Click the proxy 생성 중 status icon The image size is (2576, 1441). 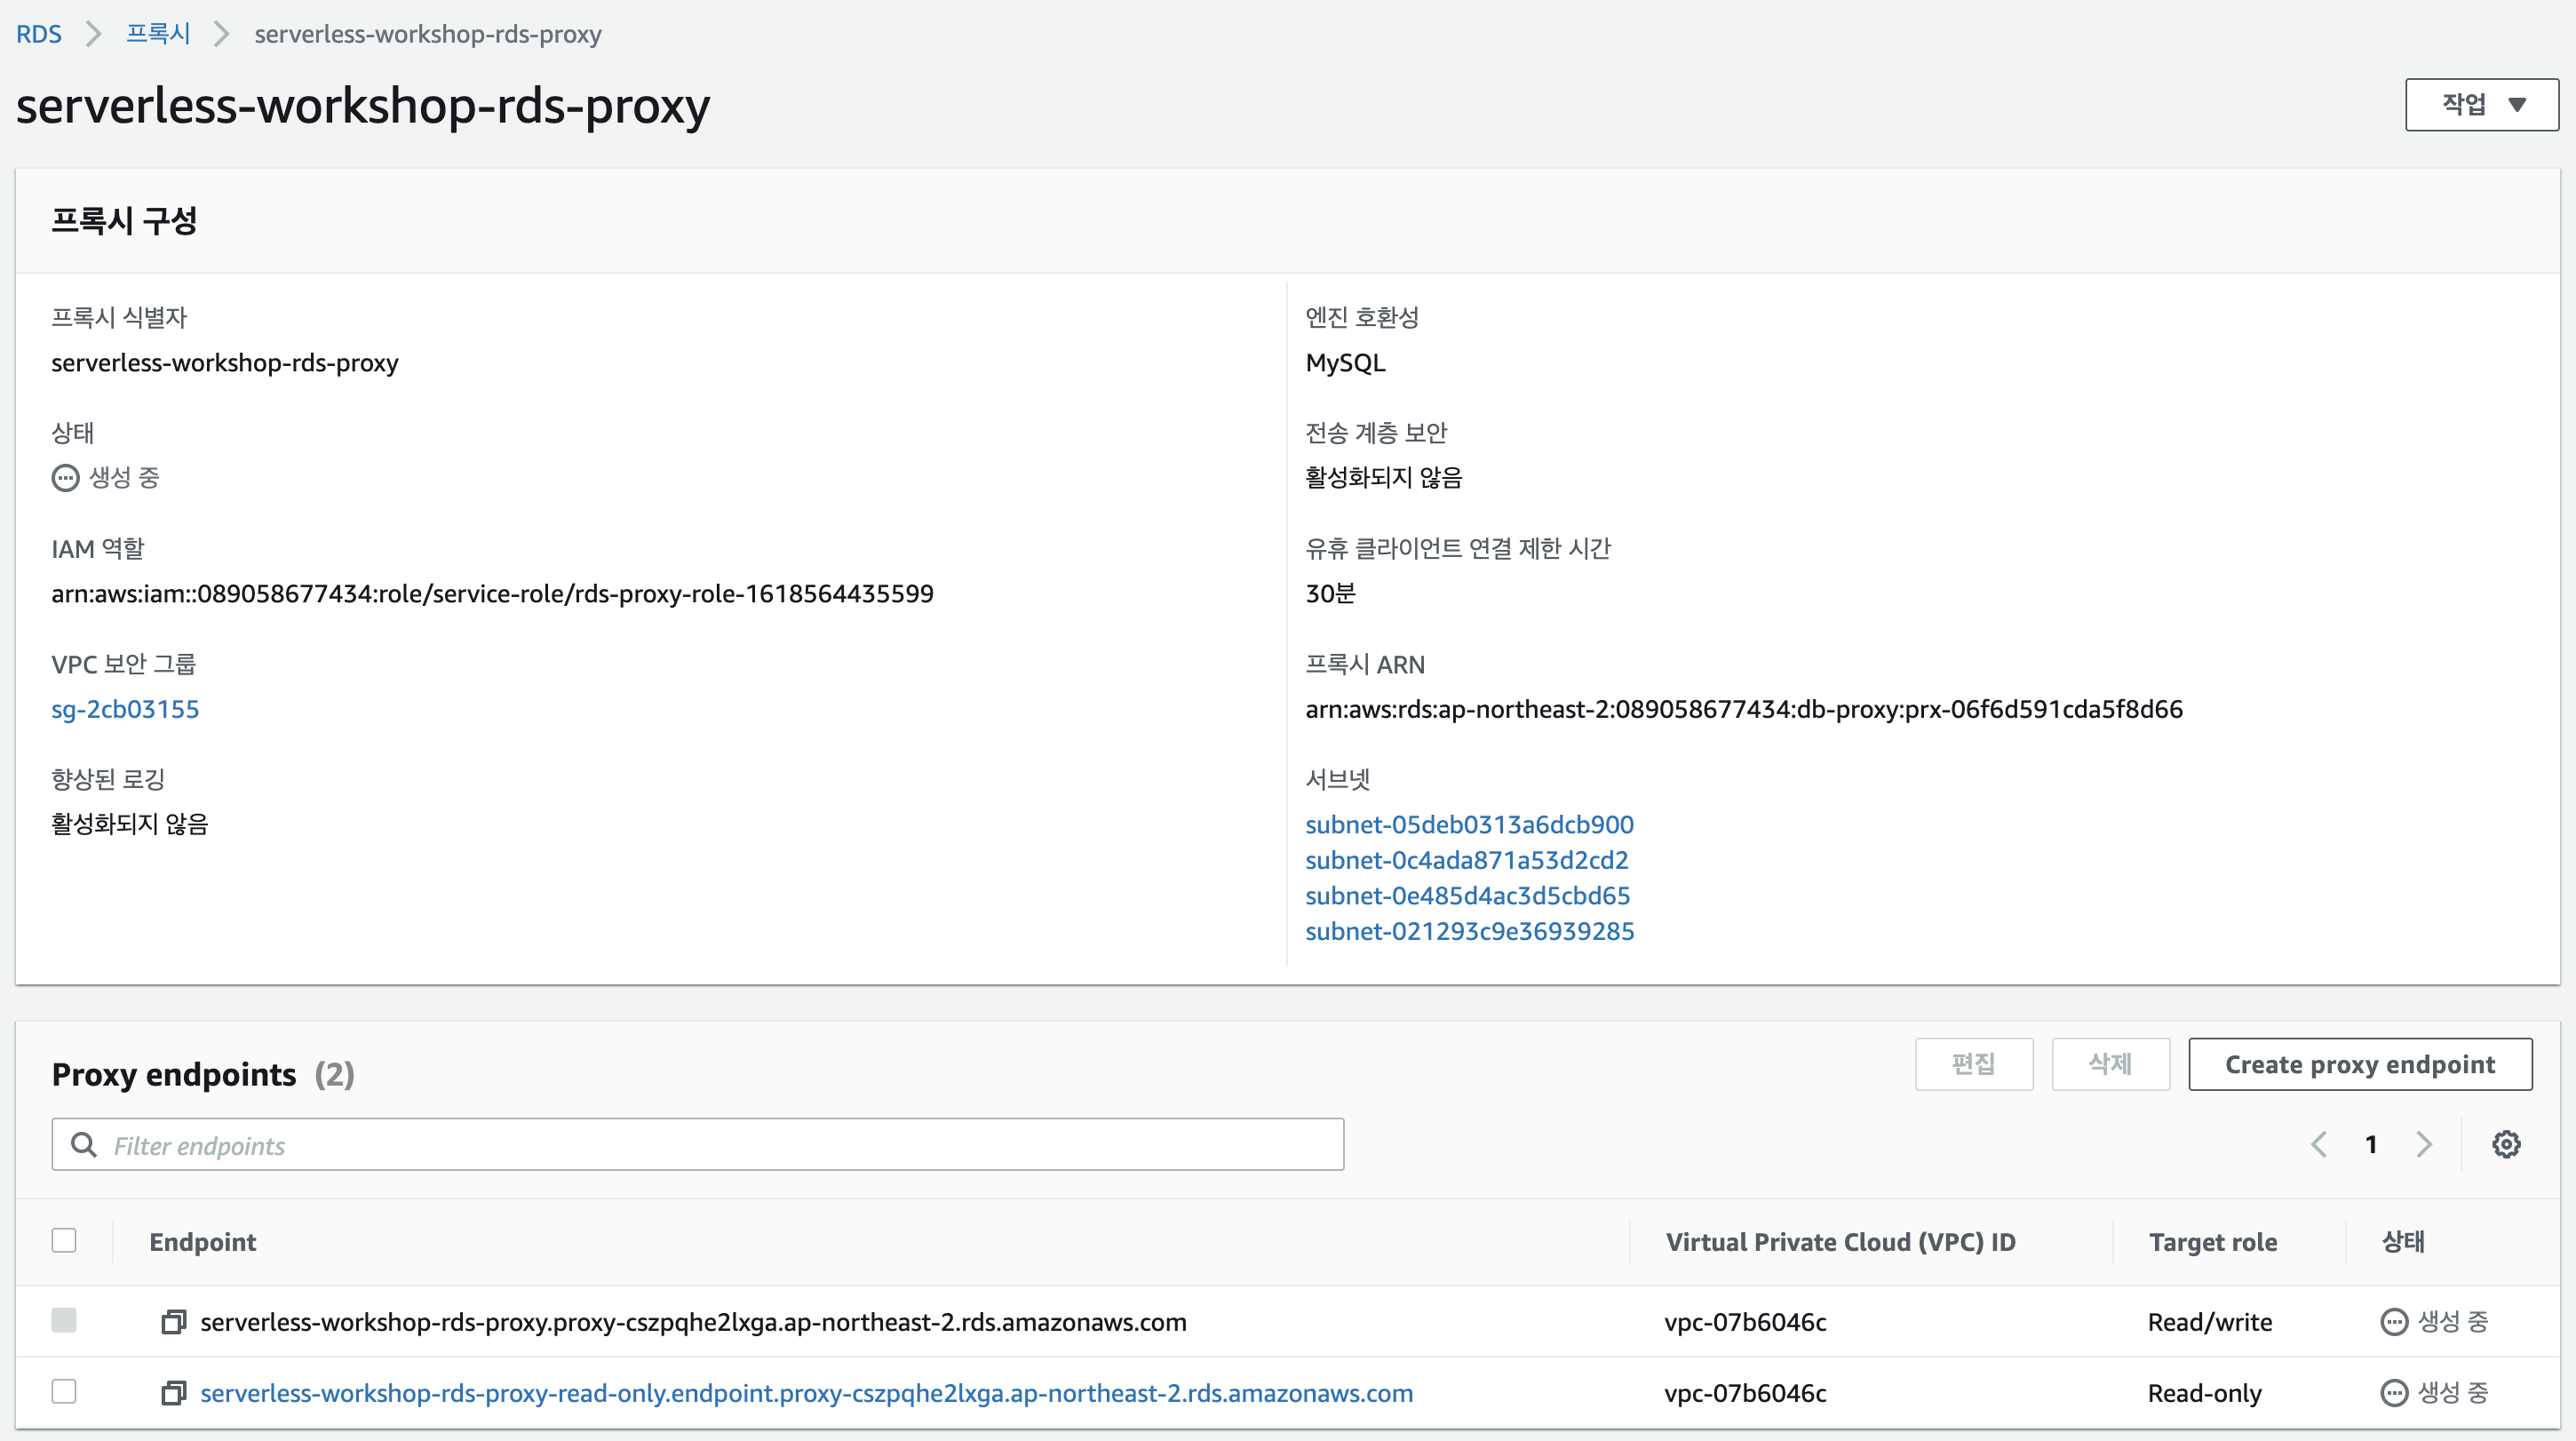65,478
